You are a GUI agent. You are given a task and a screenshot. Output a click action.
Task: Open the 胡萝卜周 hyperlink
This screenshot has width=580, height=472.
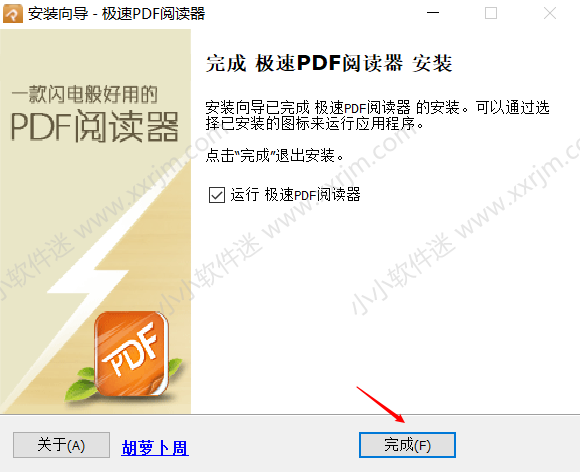click(x=155, y=448)
